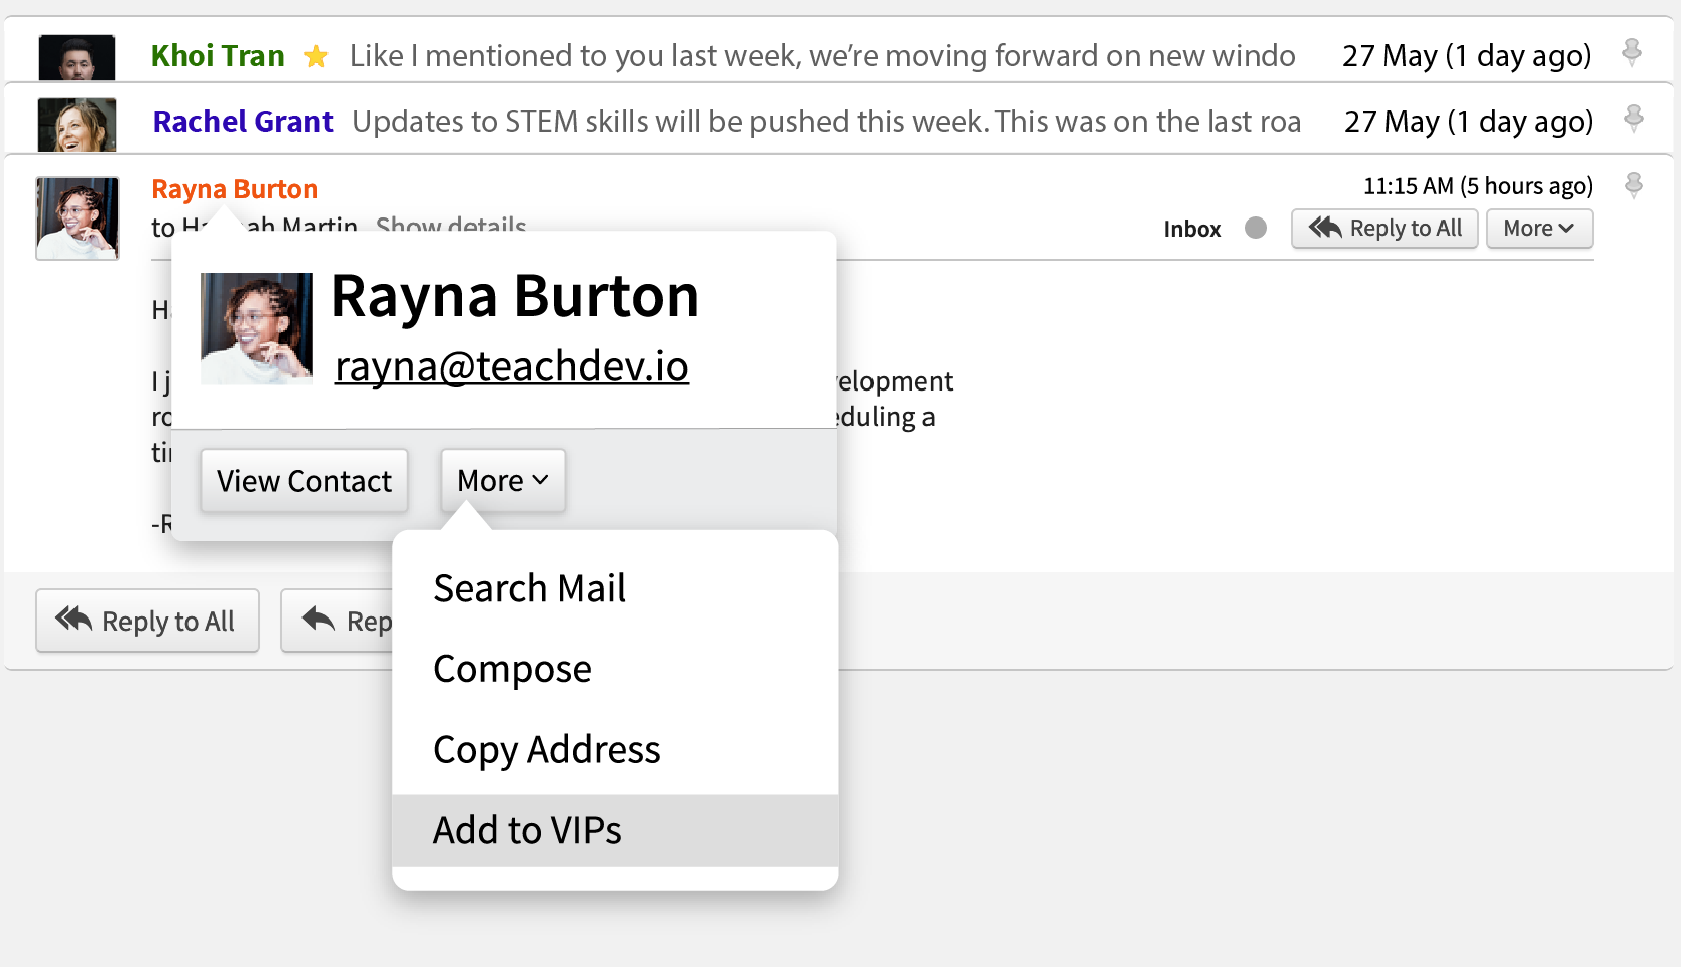Open the rayna@teachdev.io email link
Image resolution: width=1681 pixels, height=967 pixels.
pos(511,366)
